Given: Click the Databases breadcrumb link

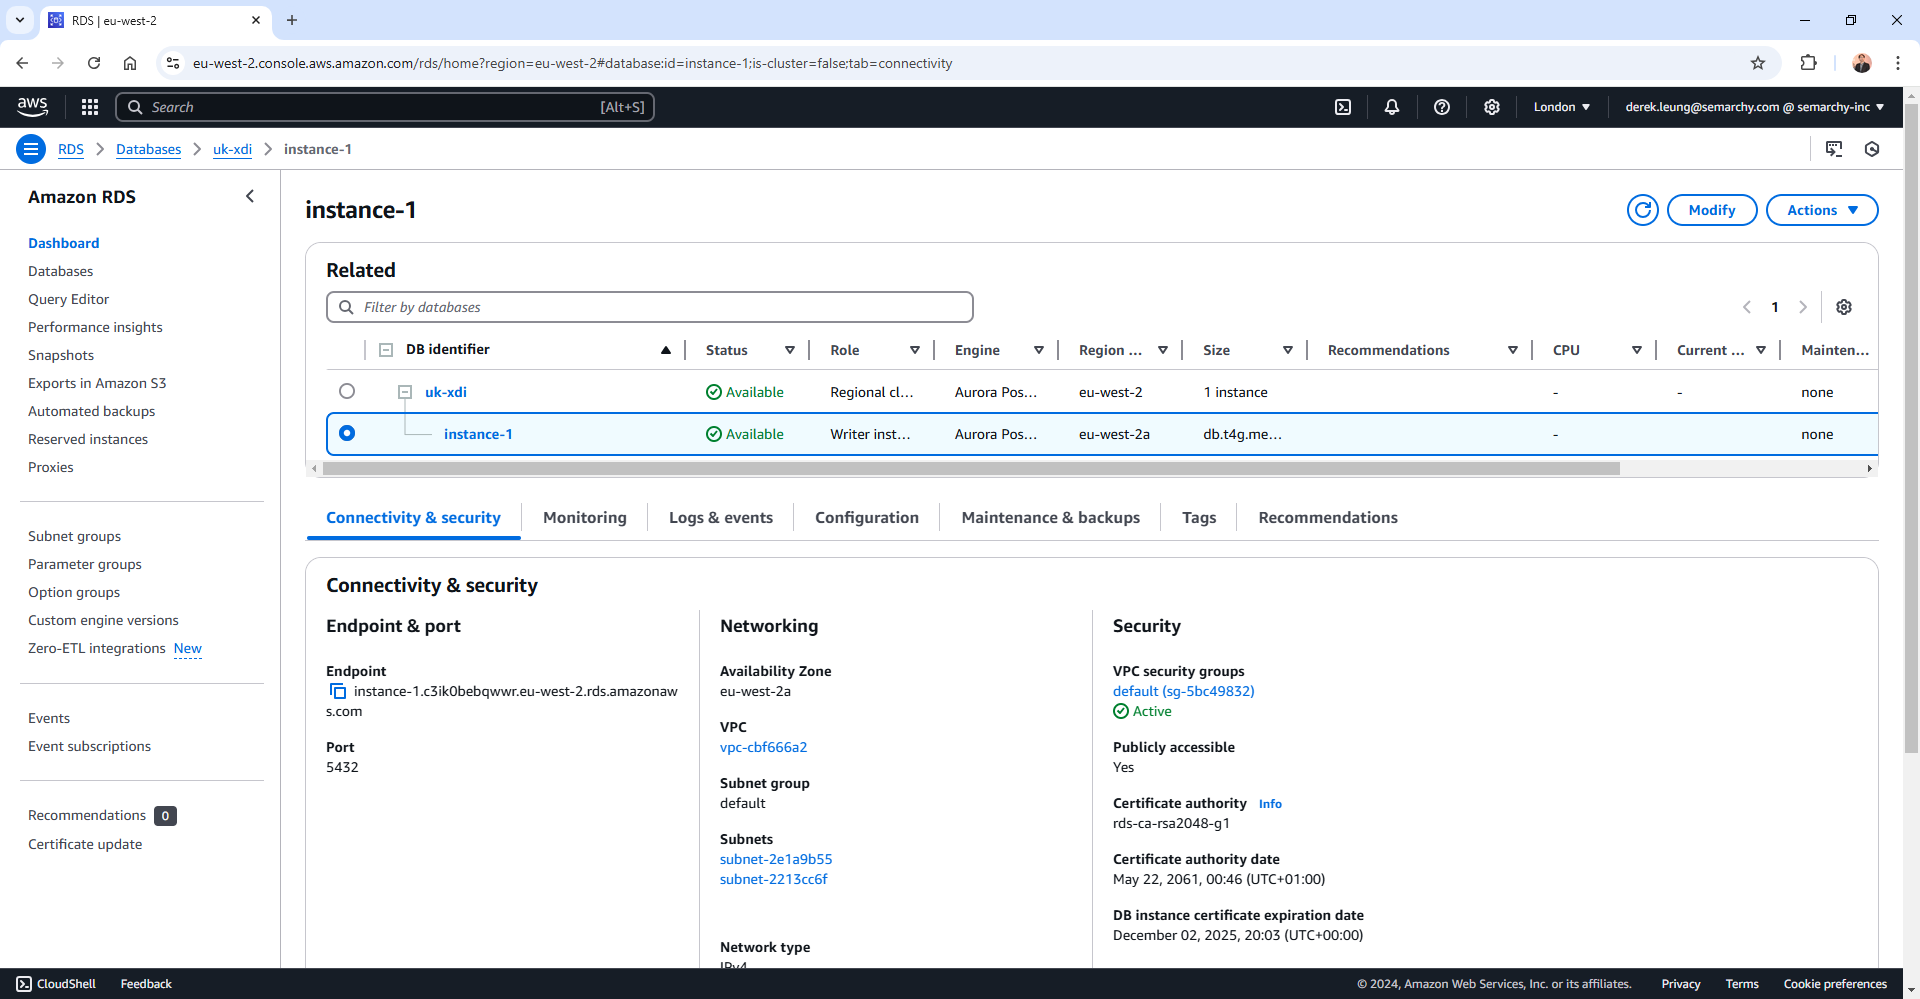Looking at the screenshot, I should point(148,149).
